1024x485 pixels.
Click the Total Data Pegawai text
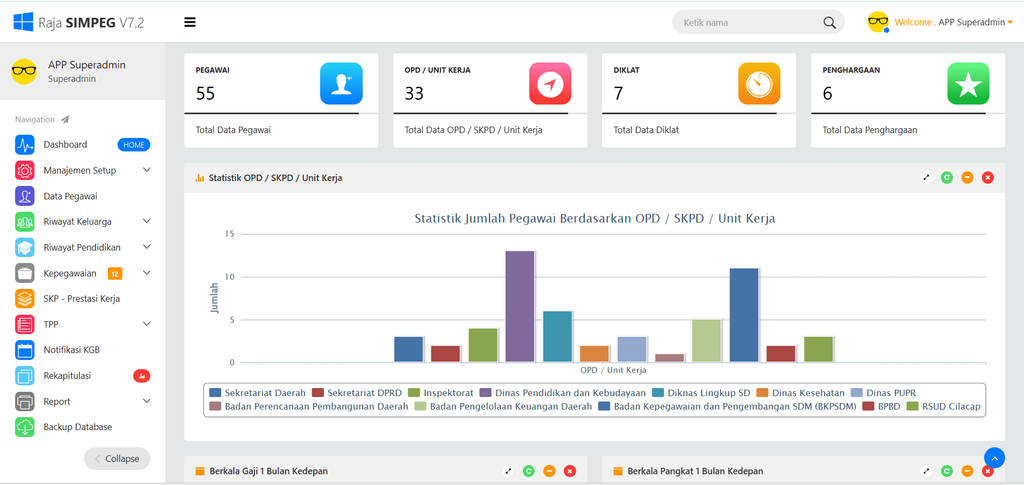pos(233,130)
